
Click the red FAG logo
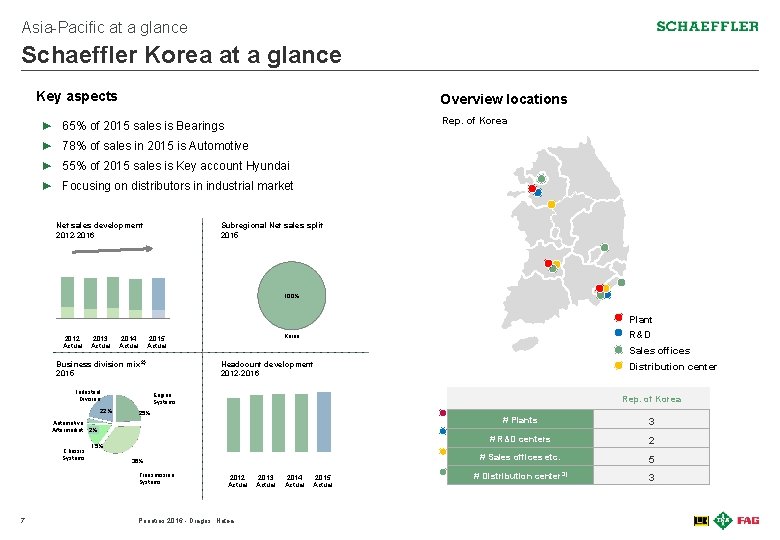748,521
